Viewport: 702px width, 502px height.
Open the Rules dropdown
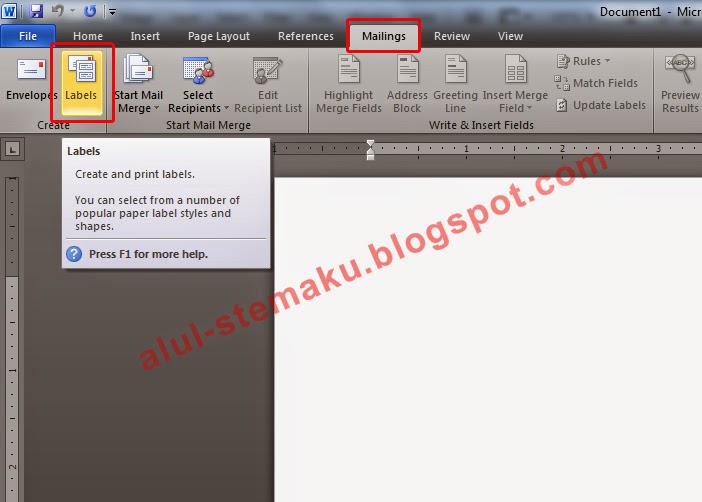583,61
